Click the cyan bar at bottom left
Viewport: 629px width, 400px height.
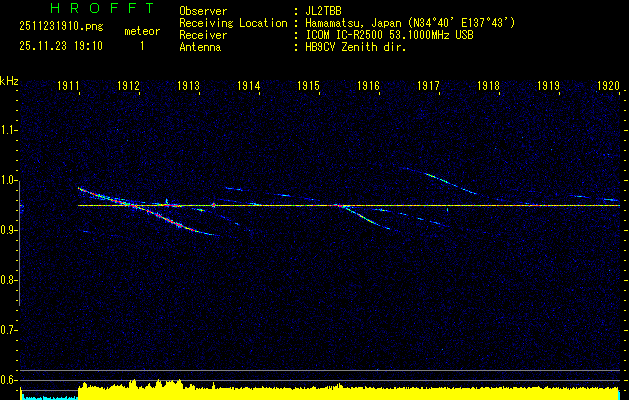tap(48, 396)
